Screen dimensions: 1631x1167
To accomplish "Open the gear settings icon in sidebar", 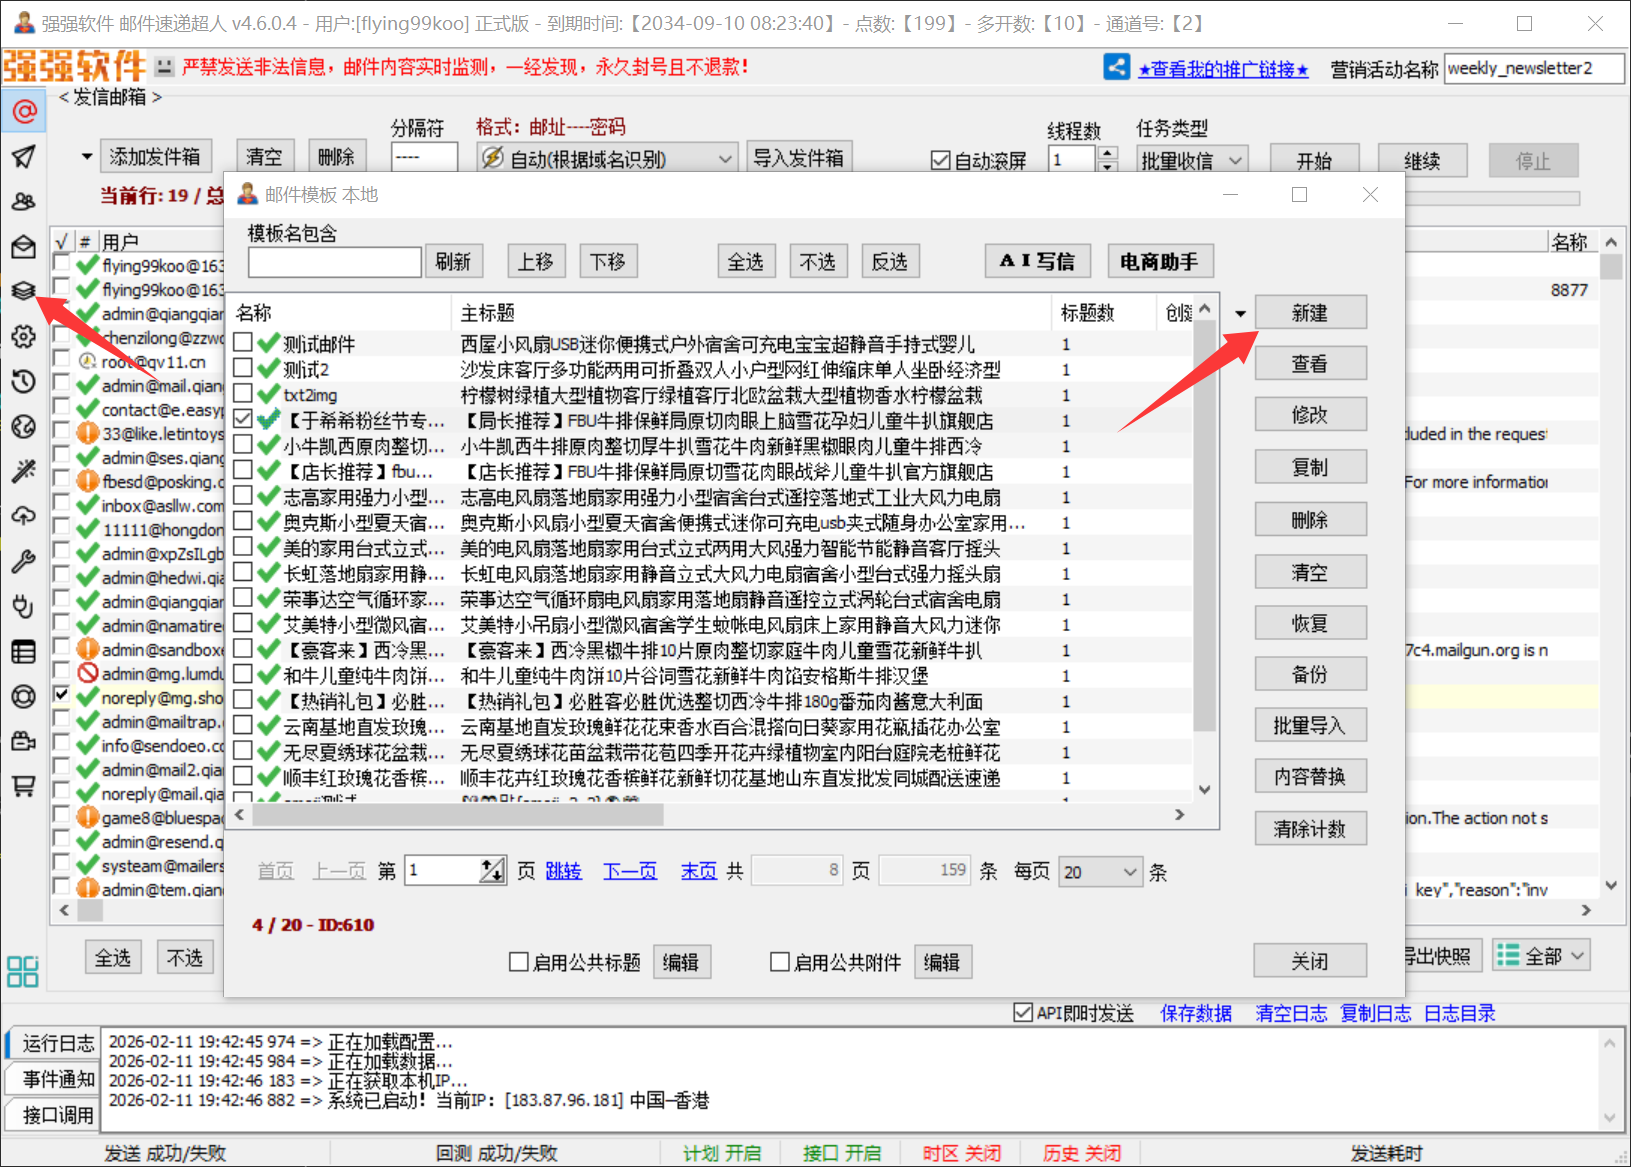I will coord(24,336).
